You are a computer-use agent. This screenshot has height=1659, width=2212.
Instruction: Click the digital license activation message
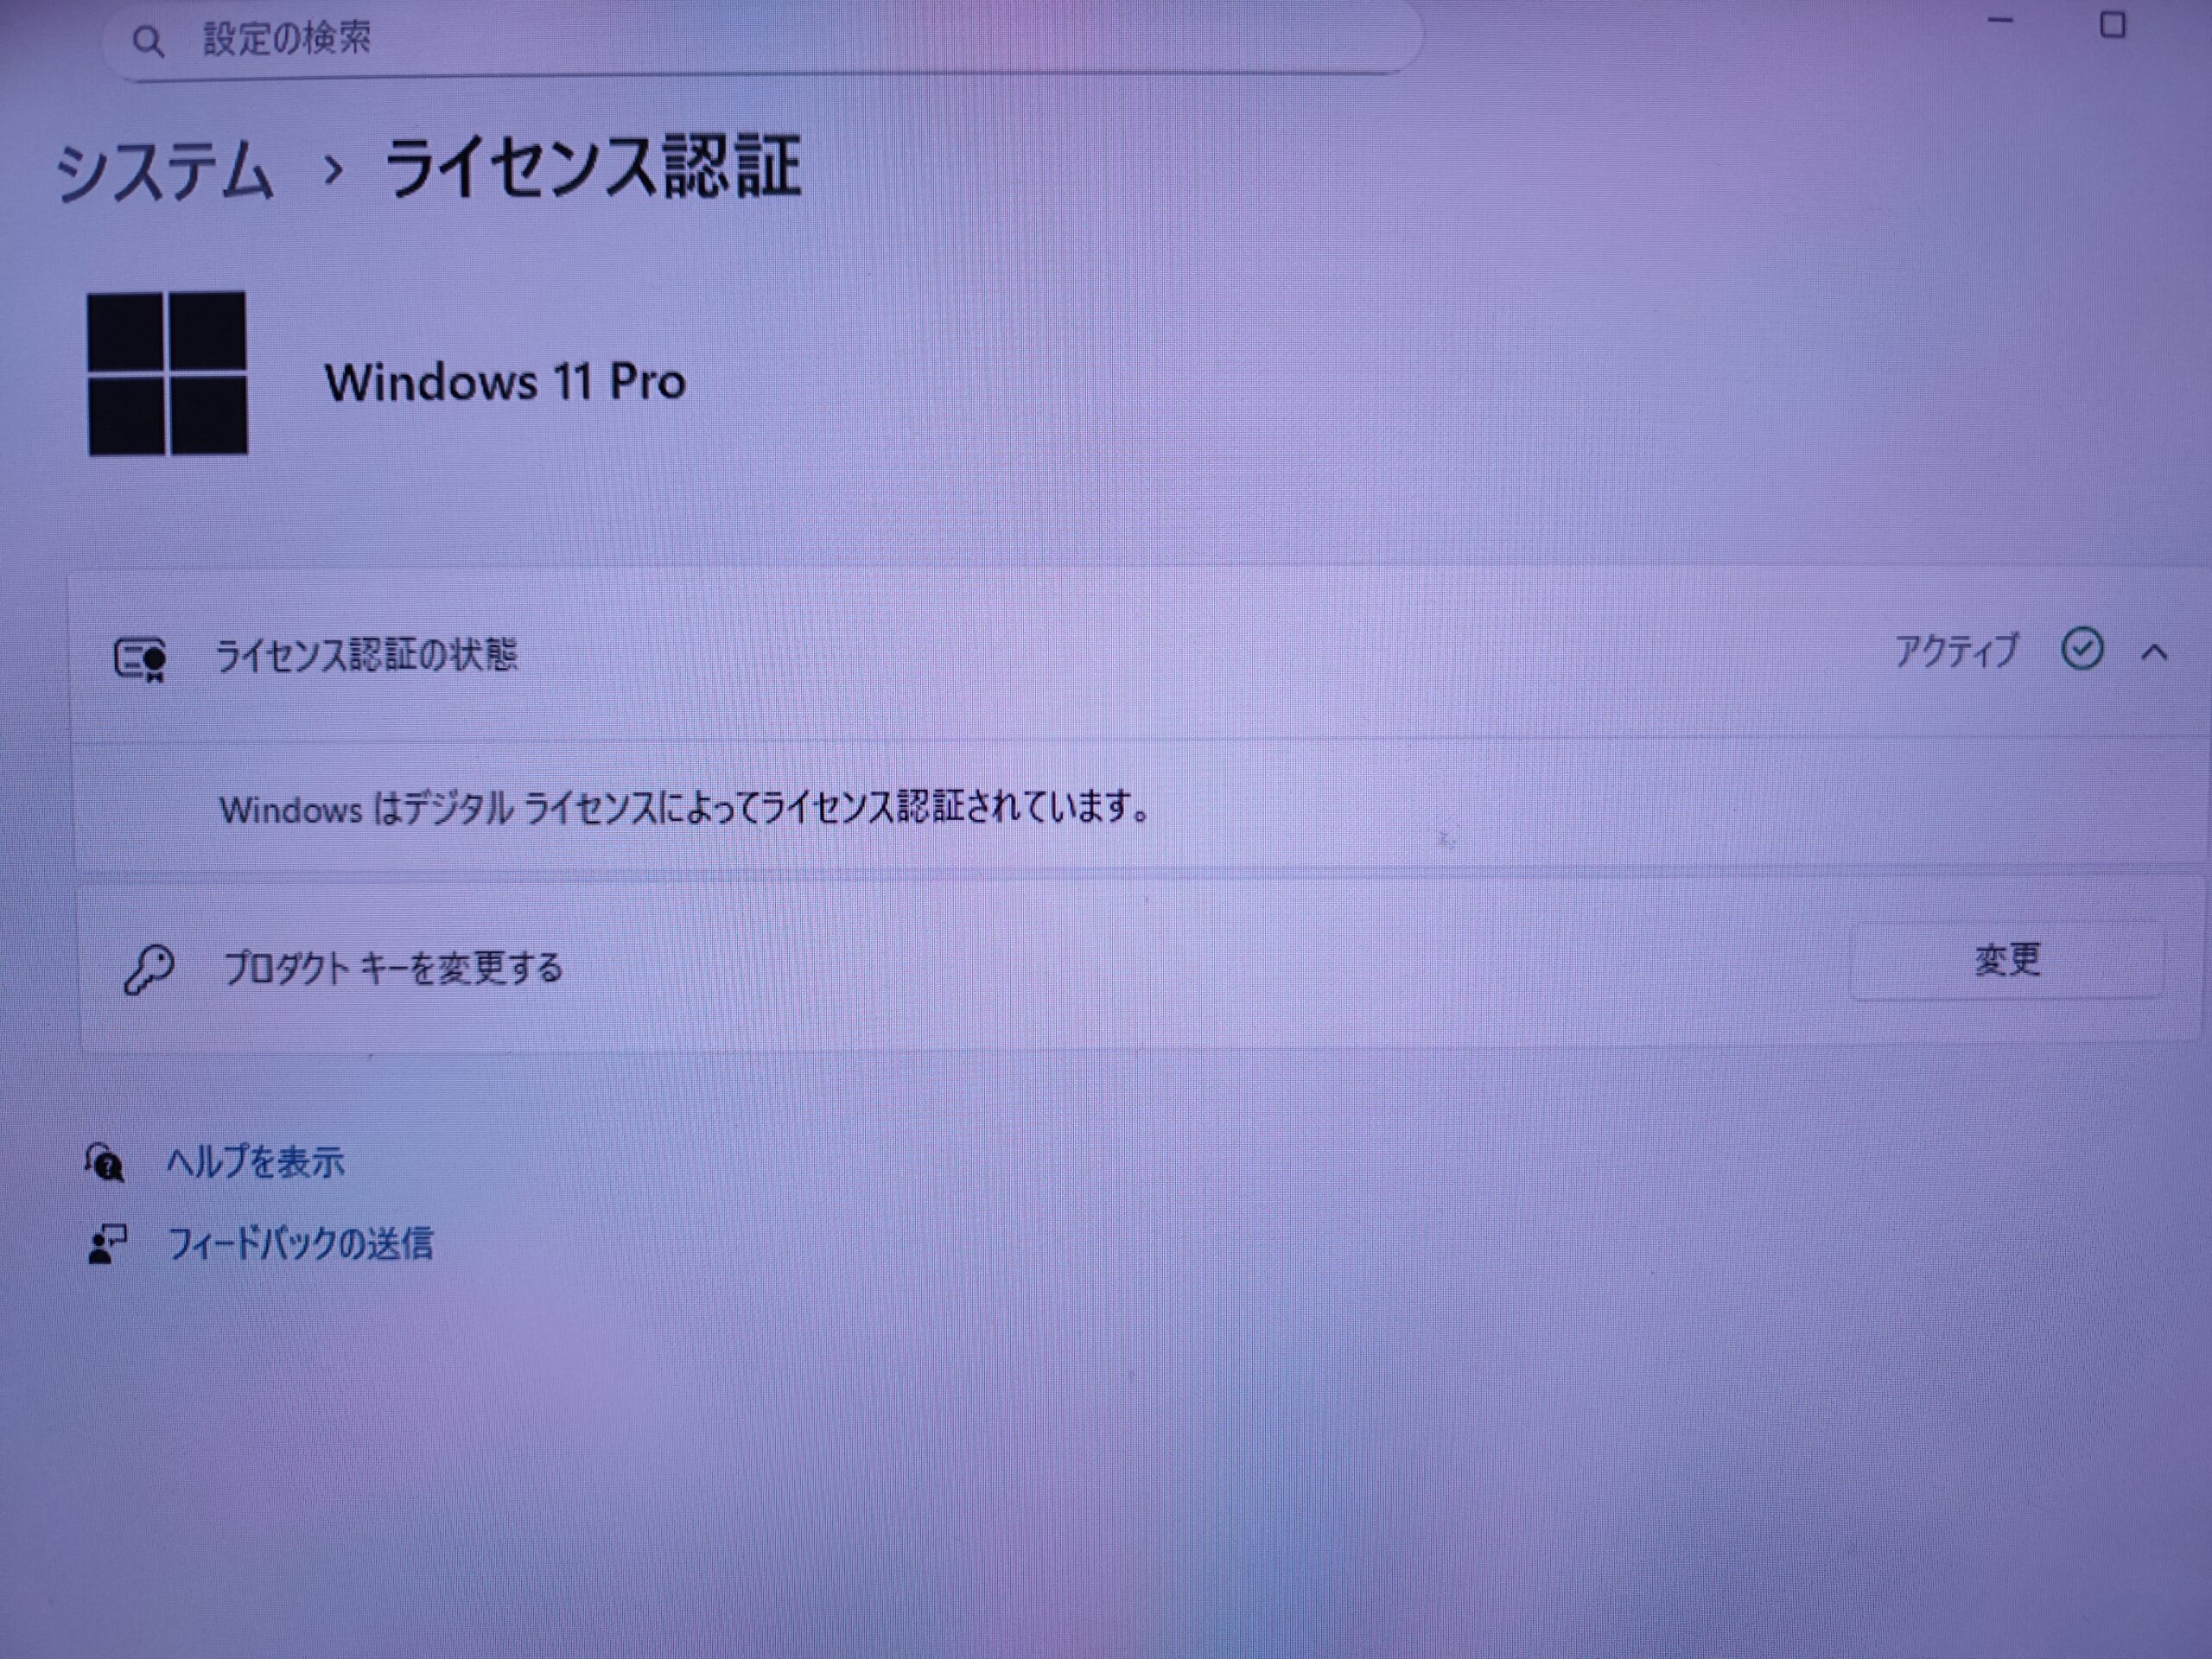point(684,807)
